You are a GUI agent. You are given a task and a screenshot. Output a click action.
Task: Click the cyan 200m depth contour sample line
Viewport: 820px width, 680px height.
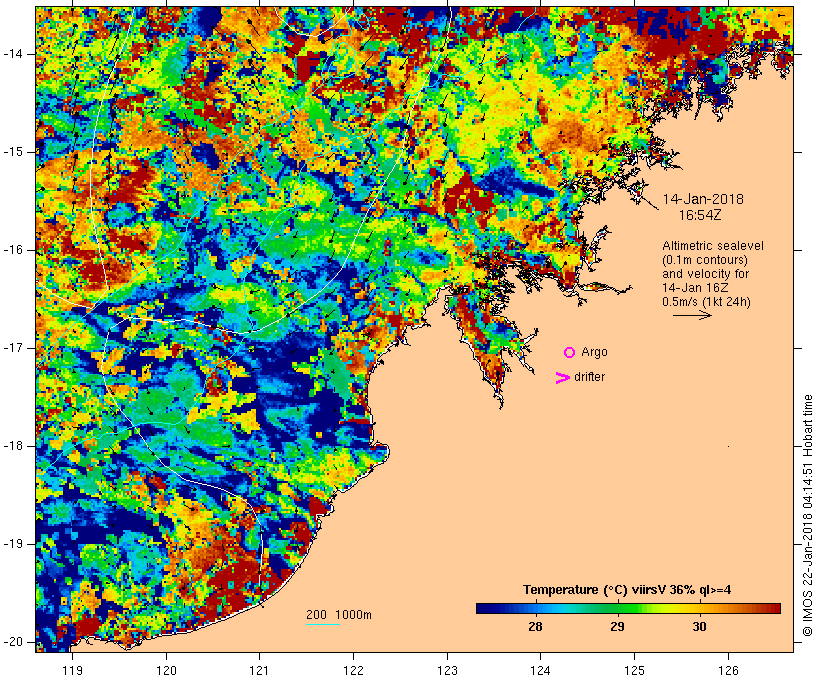point(323,624)
